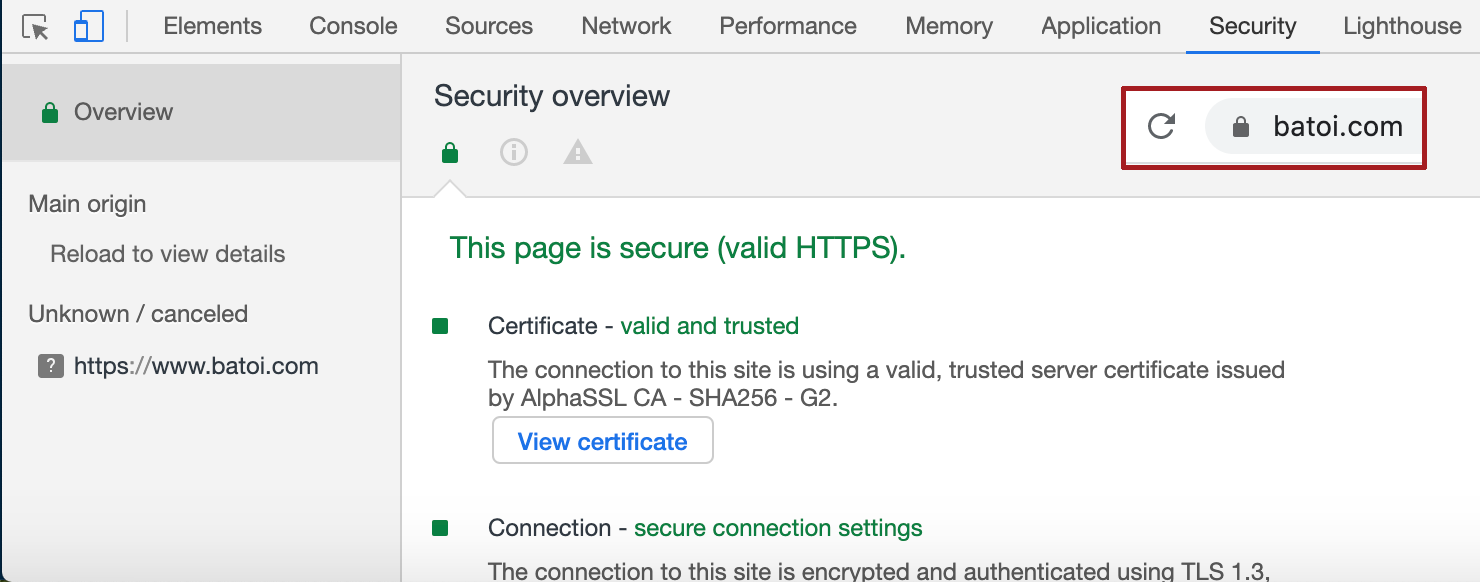Viewport: 1480px width, 582px height.
Task: Click the batoi.com address bar
Action: [1314, 126]
